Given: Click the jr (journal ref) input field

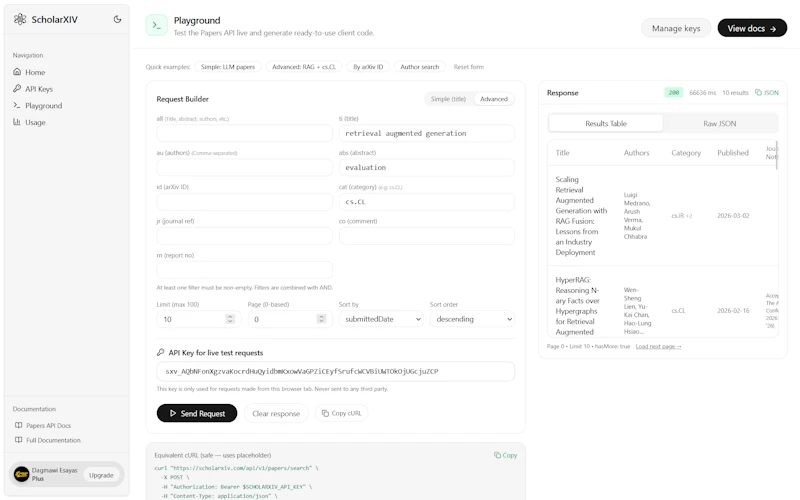Looking at the screenshot, I should [244, 236].
